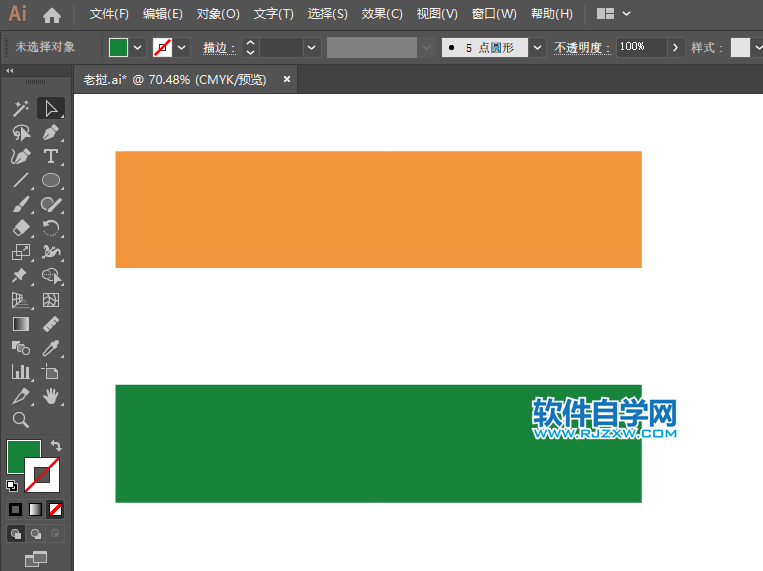The image size is (763, 571).
Task: Select the Ellipse shape tool
Action: click(51, 181)
